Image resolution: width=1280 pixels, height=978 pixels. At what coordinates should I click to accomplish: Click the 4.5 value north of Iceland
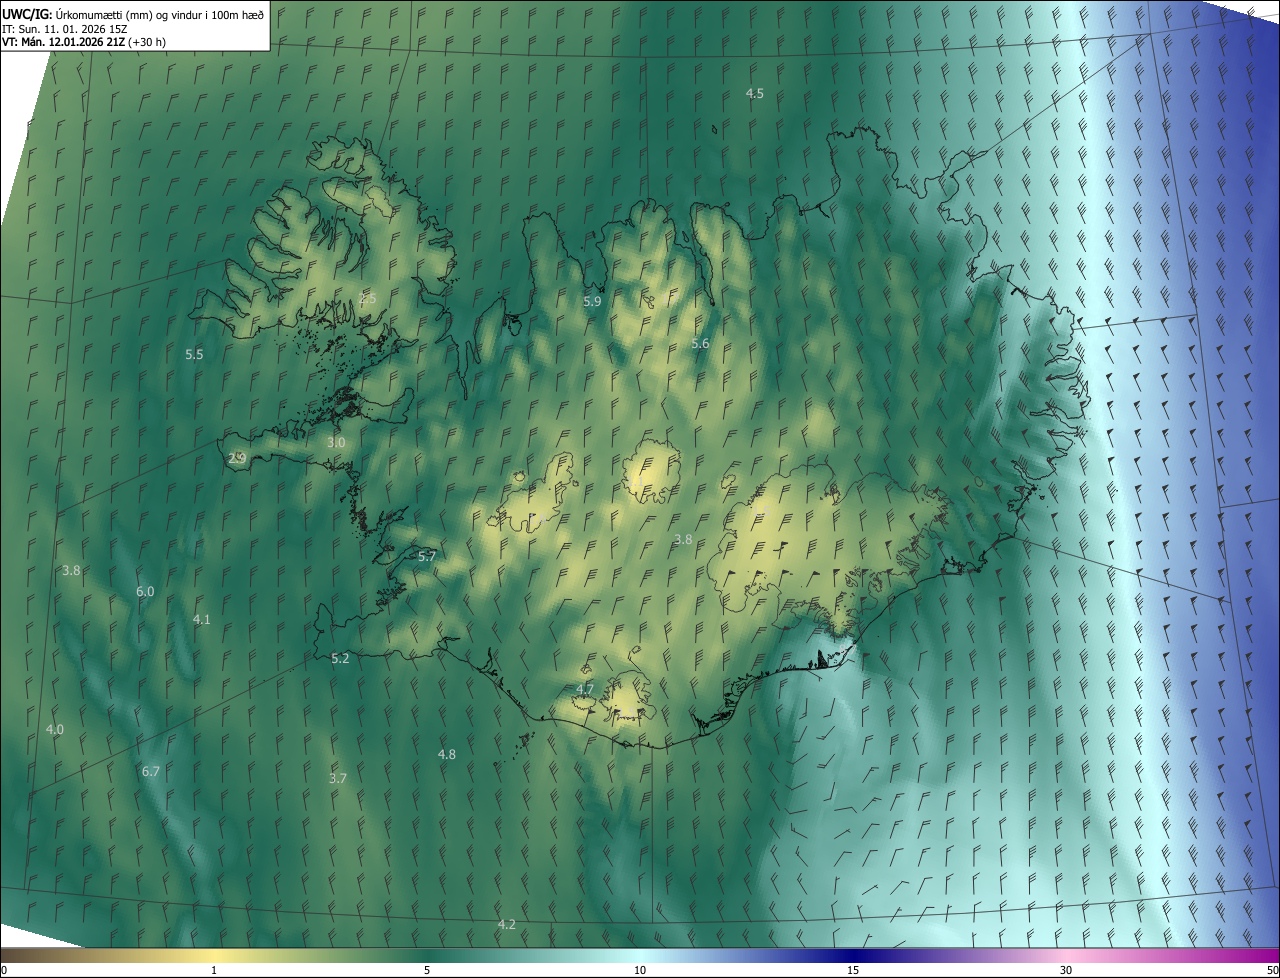point(755,93)
